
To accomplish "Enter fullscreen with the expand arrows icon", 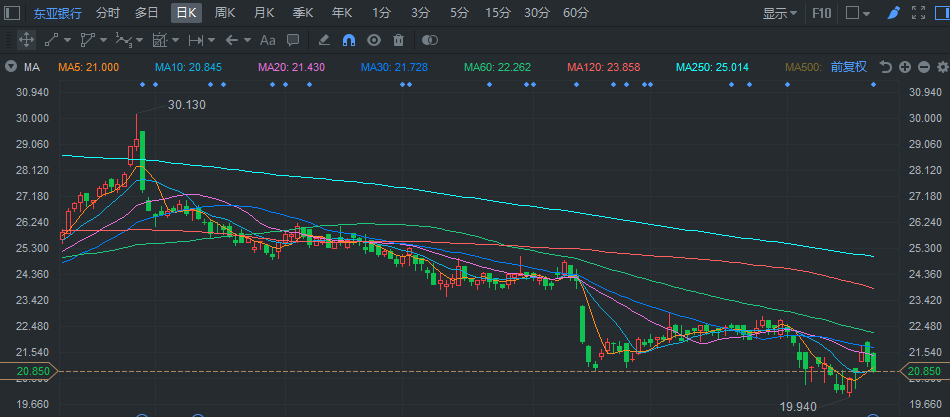I will 918,13.
